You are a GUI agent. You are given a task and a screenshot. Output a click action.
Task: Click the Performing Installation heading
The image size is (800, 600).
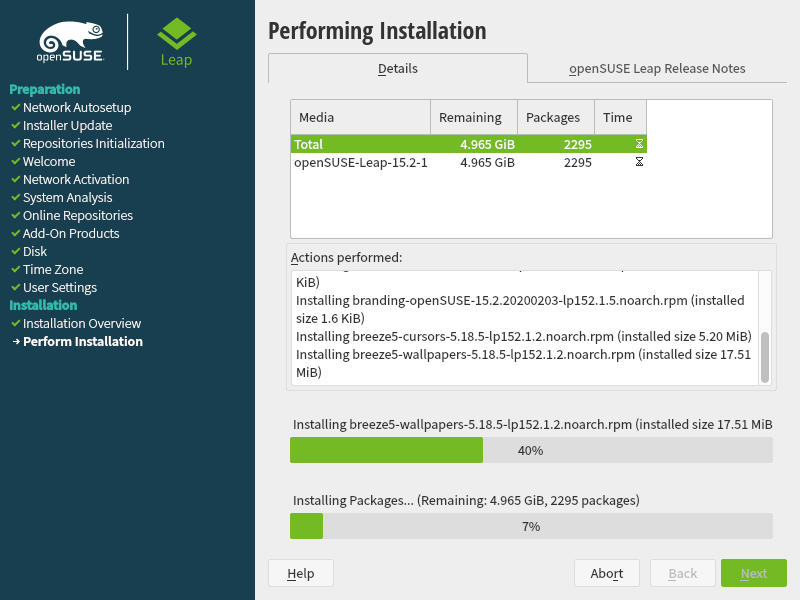tap(377, 31)
